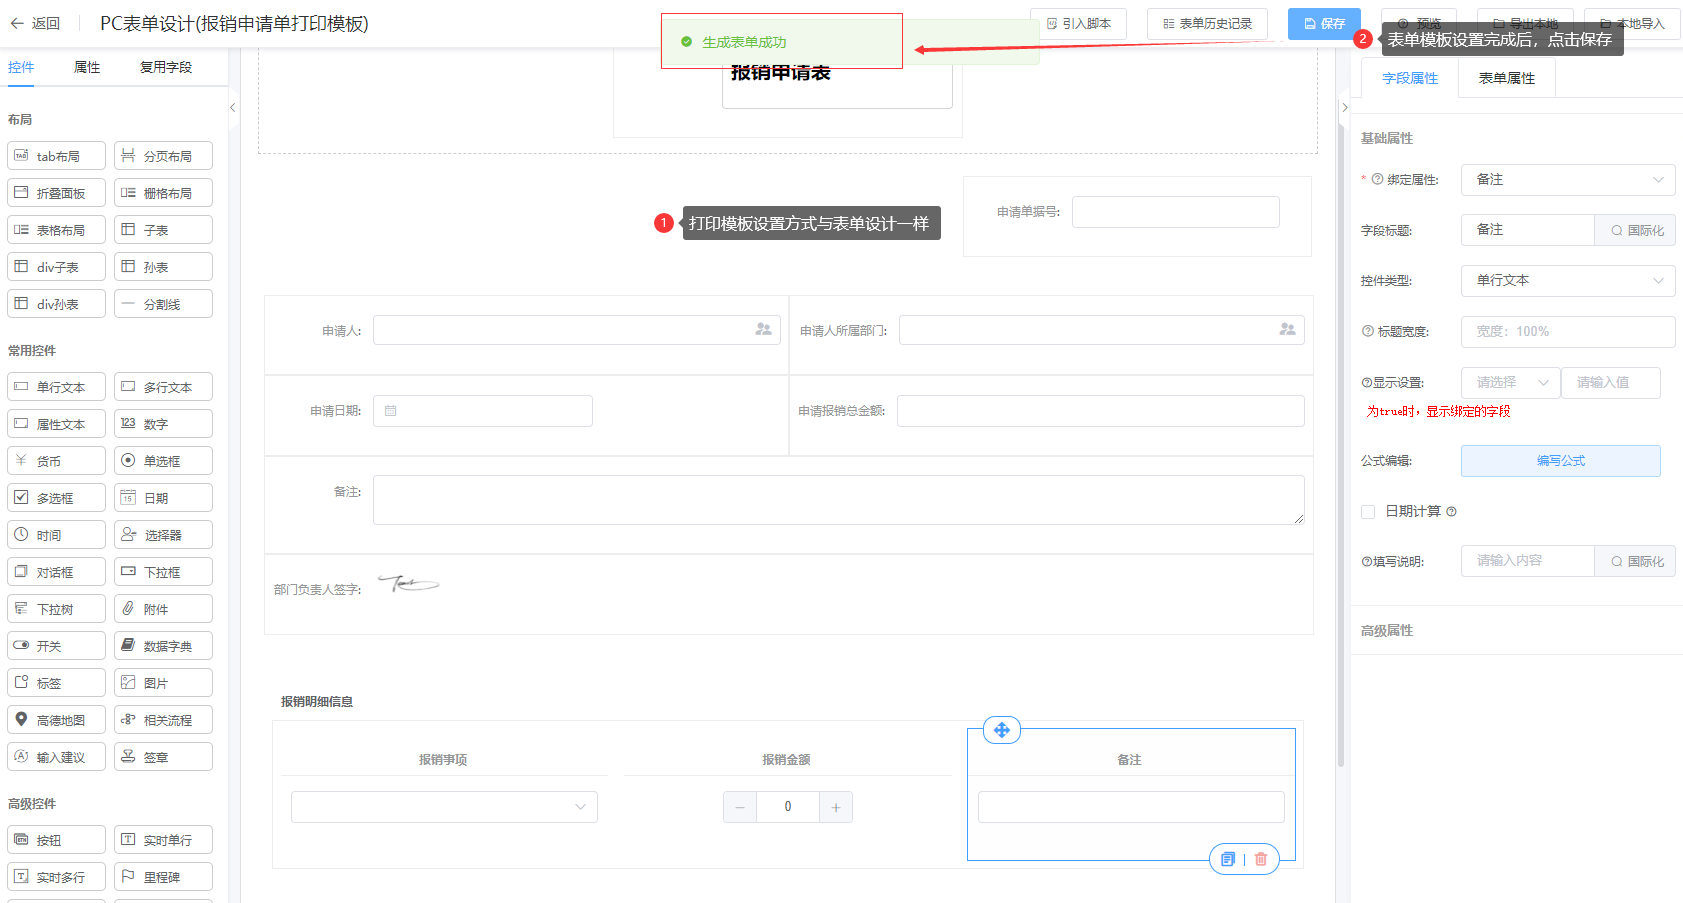The image size is (1683, 903).
Task: Insert a 日期 date control
Action: [163, 498]
